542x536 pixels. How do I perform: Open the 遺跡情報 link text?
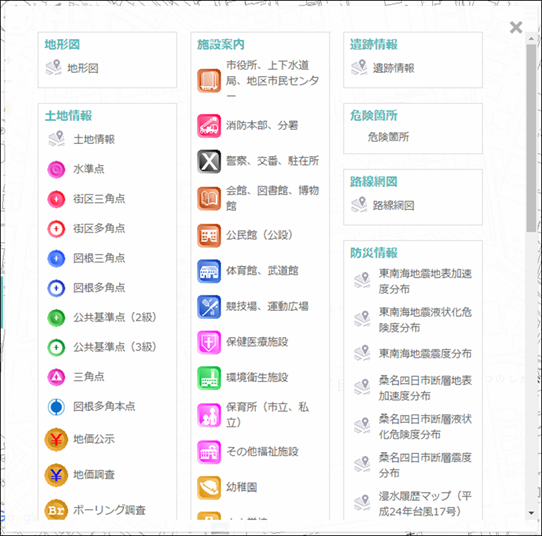click(393, 68)
